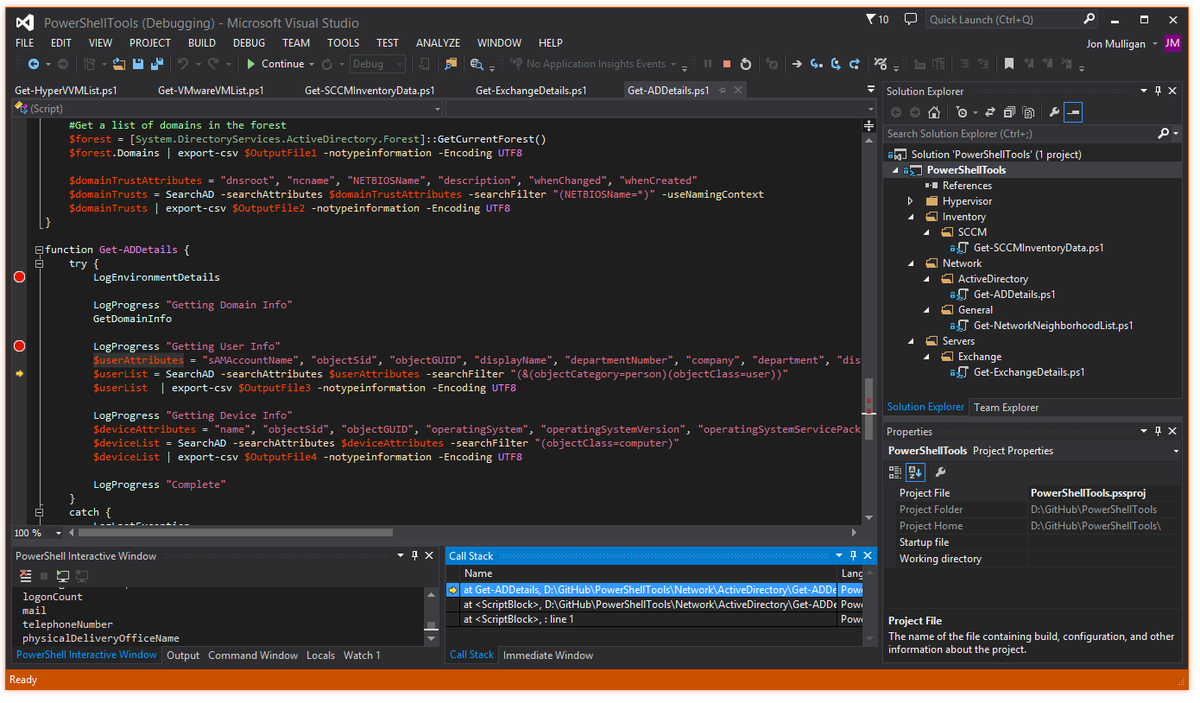
Task: Close the Get-ADDetails.ps1 tab
Action: coord(738,90)
